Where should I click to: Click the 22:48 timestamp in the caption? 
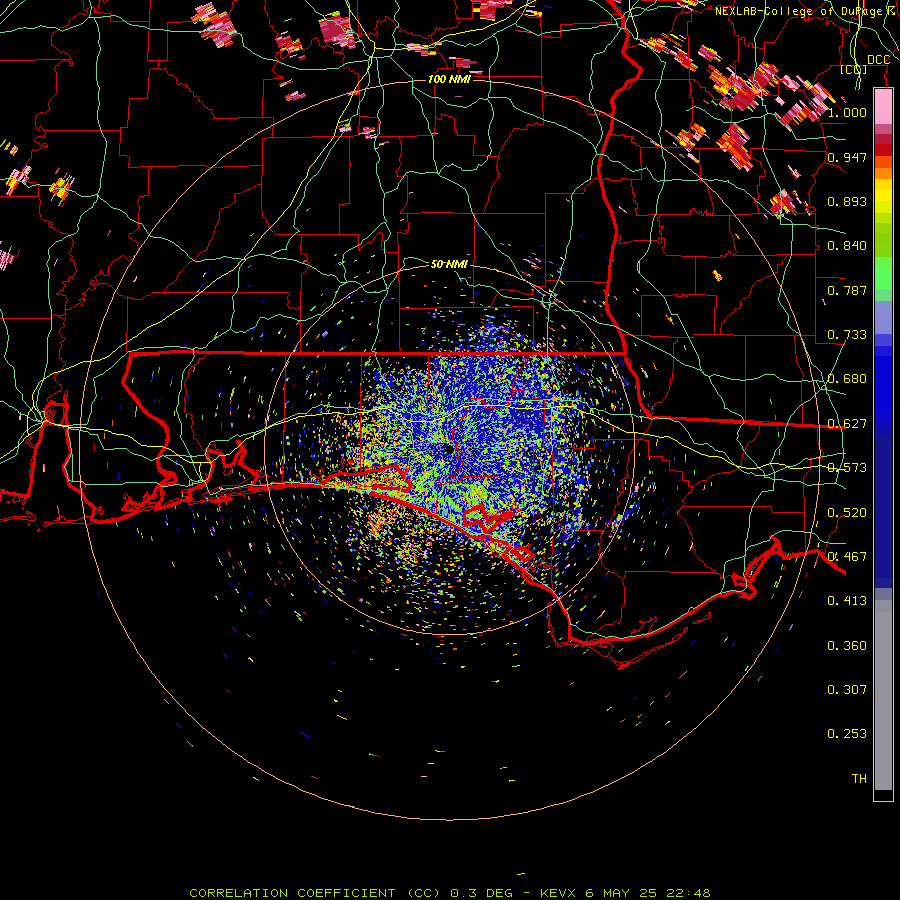click(688, 893)
